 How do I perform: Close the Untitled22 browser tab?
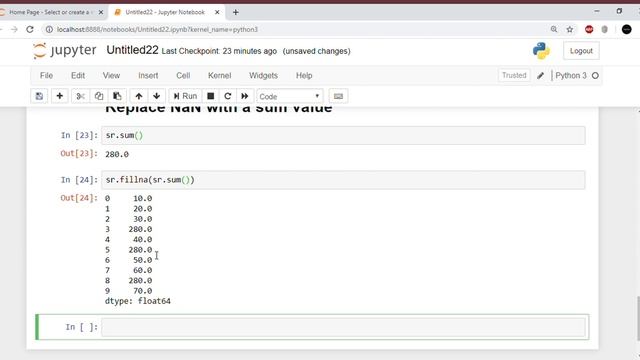coord(217,12)
